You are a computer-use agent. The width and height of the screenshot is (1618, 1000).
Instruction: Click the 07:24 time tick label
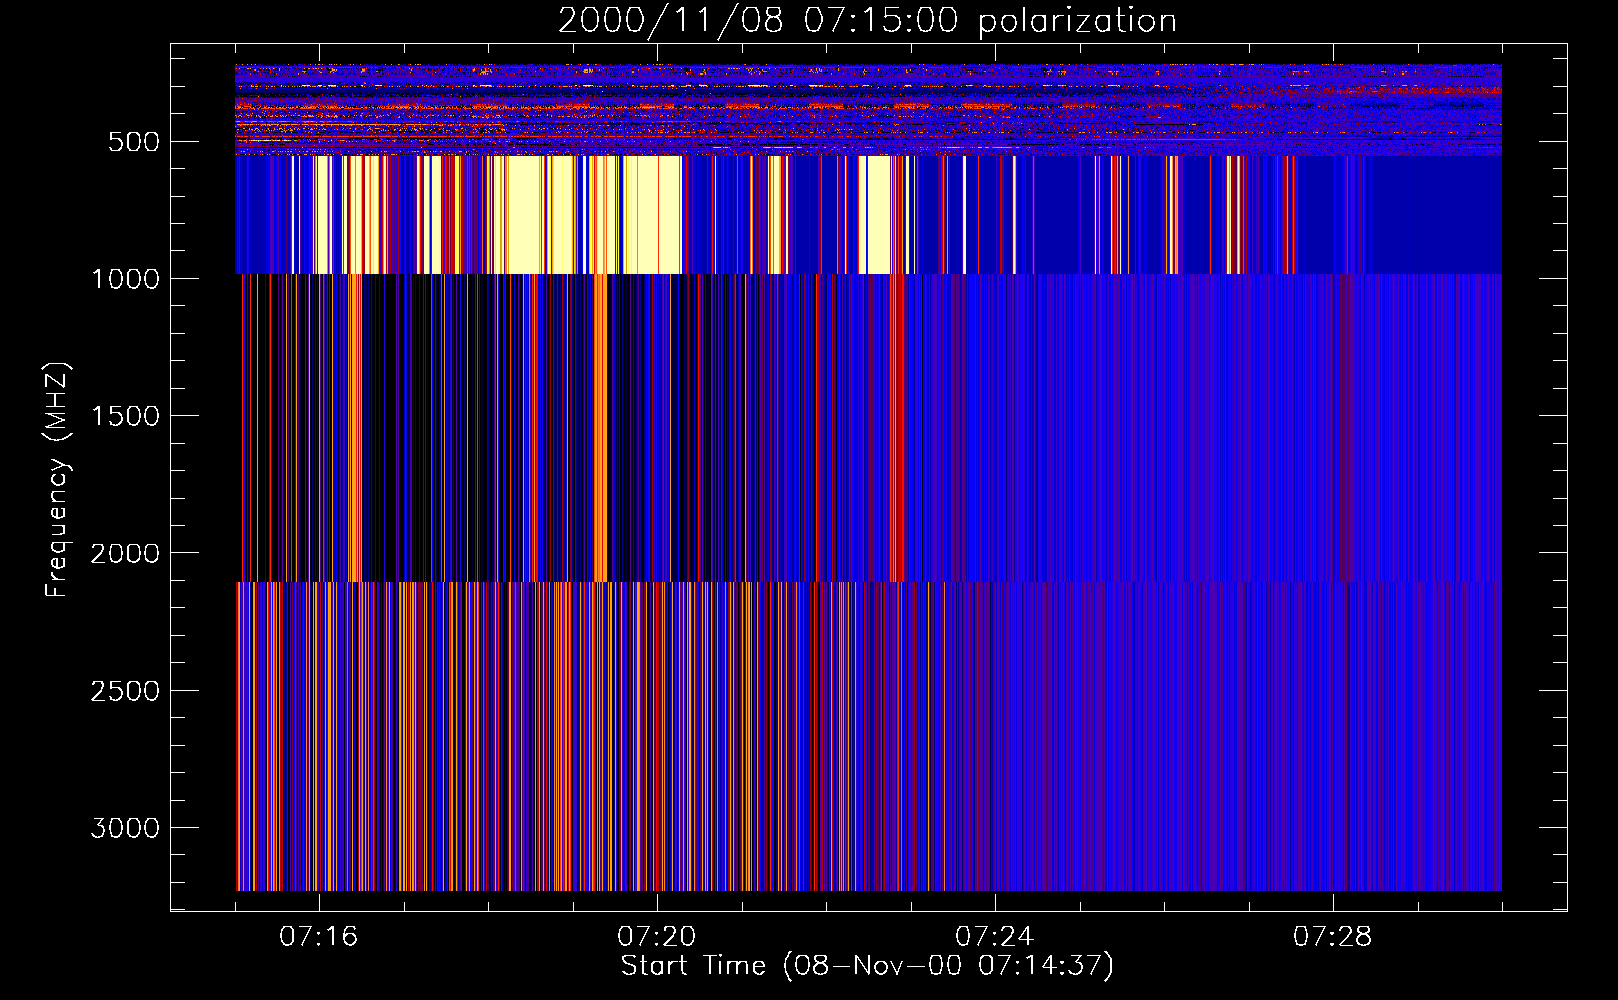click(995, 937)
